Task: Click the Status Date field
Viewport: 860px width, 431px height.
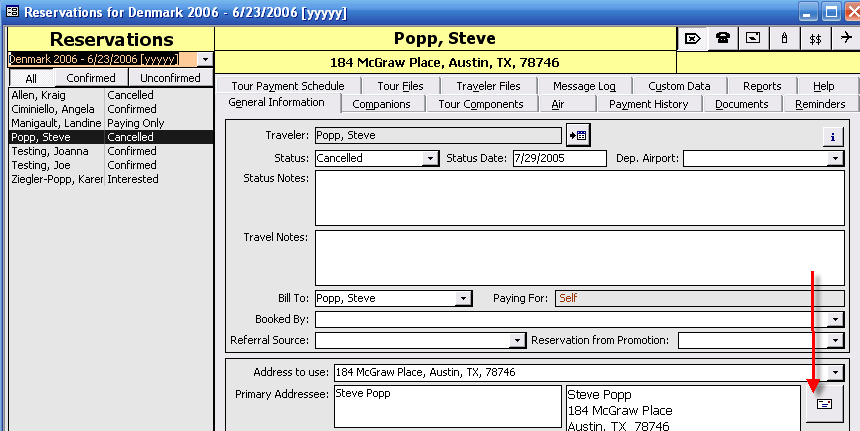Action: [558, 158]
